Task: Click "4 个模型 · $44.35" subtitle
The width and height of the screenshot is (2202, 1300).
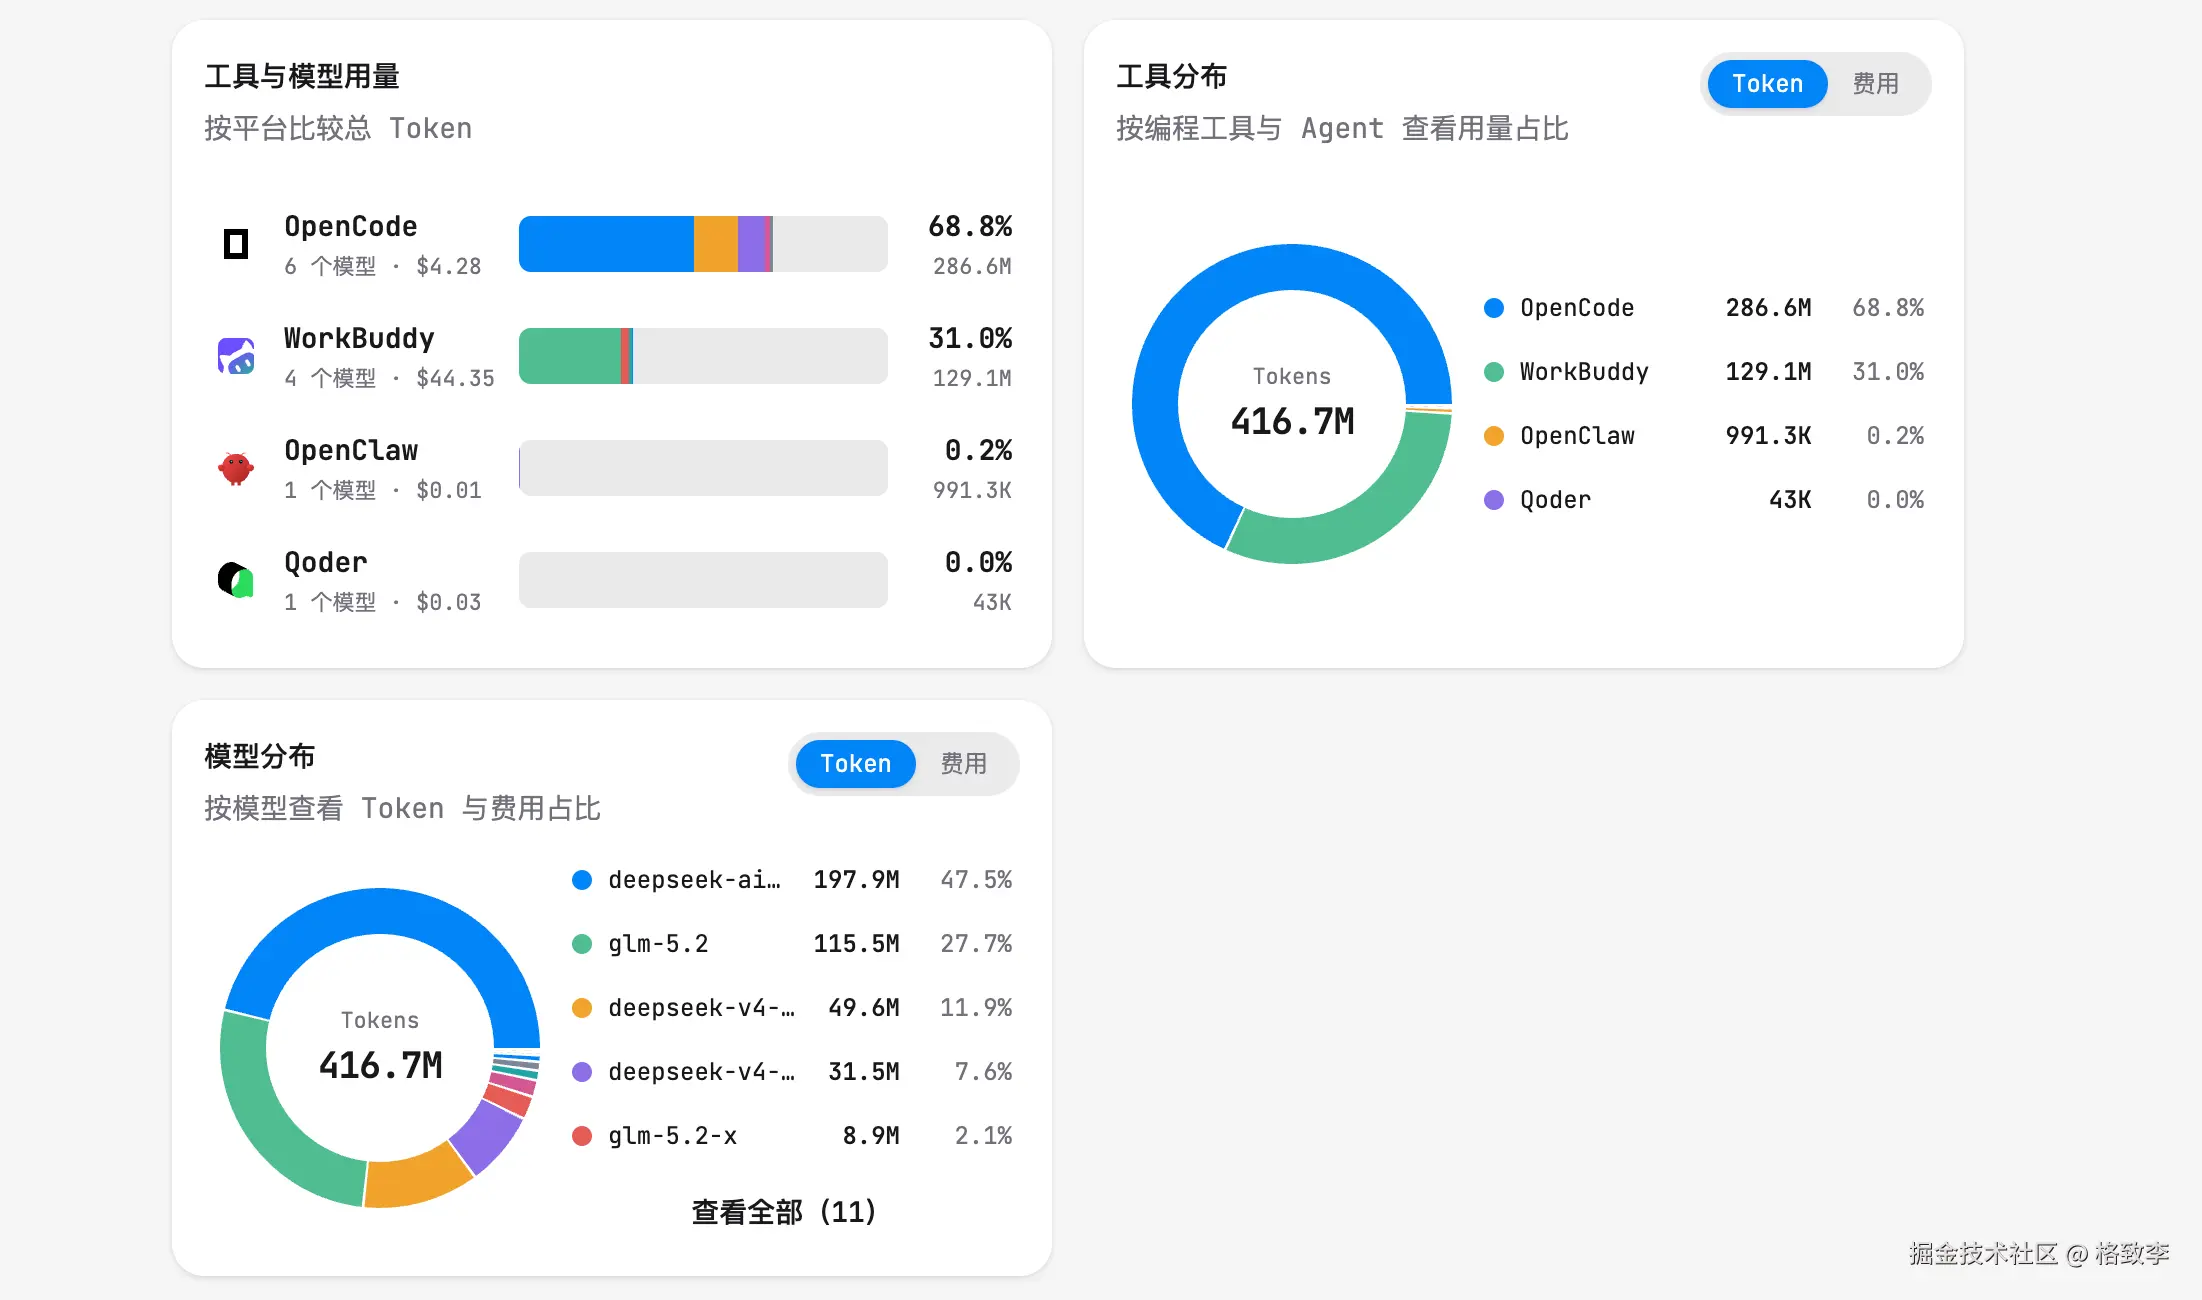Action: click(x=389, y=379)
